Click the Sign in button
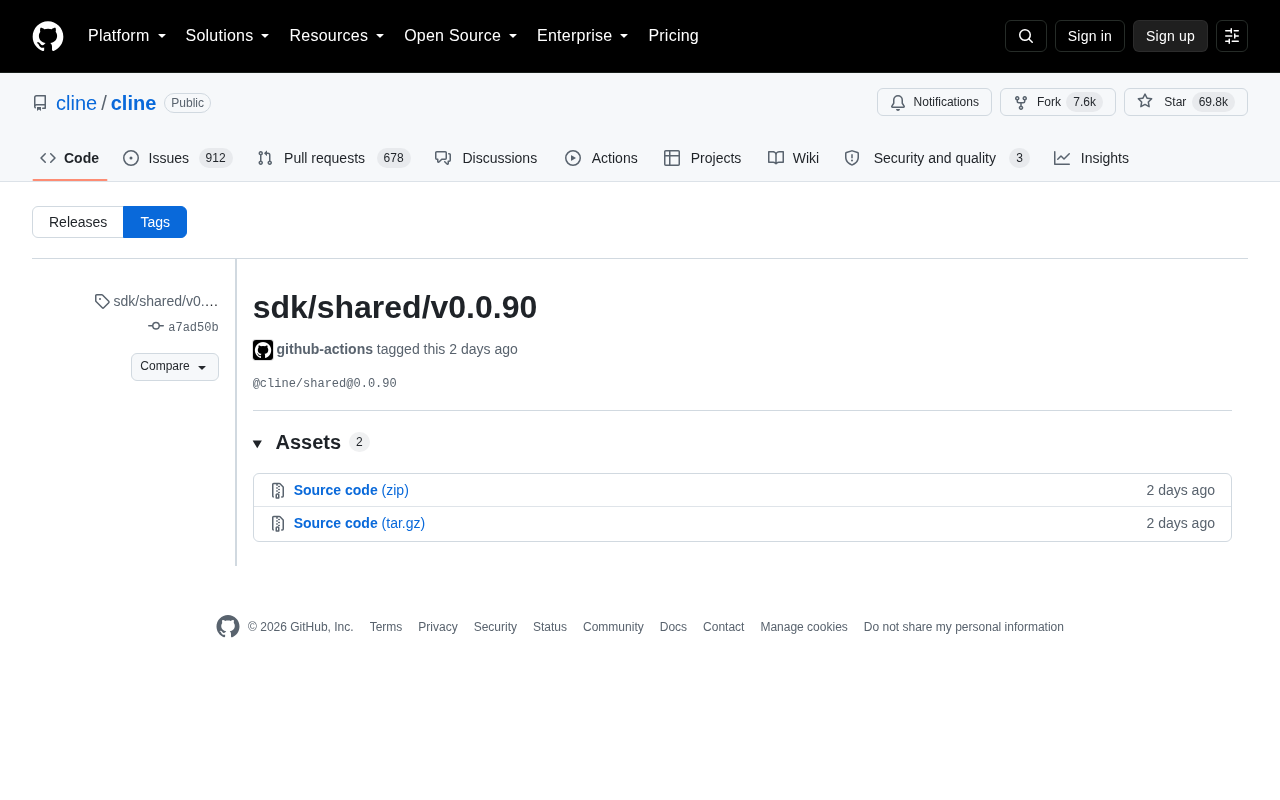 coord(1090,36)
